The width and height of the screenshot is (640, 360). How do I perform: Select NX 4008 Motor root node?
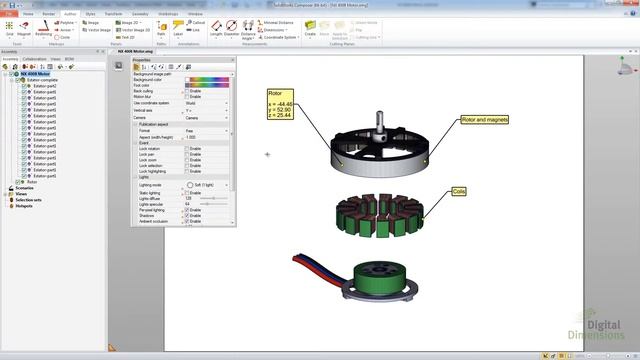coord(35,74)
